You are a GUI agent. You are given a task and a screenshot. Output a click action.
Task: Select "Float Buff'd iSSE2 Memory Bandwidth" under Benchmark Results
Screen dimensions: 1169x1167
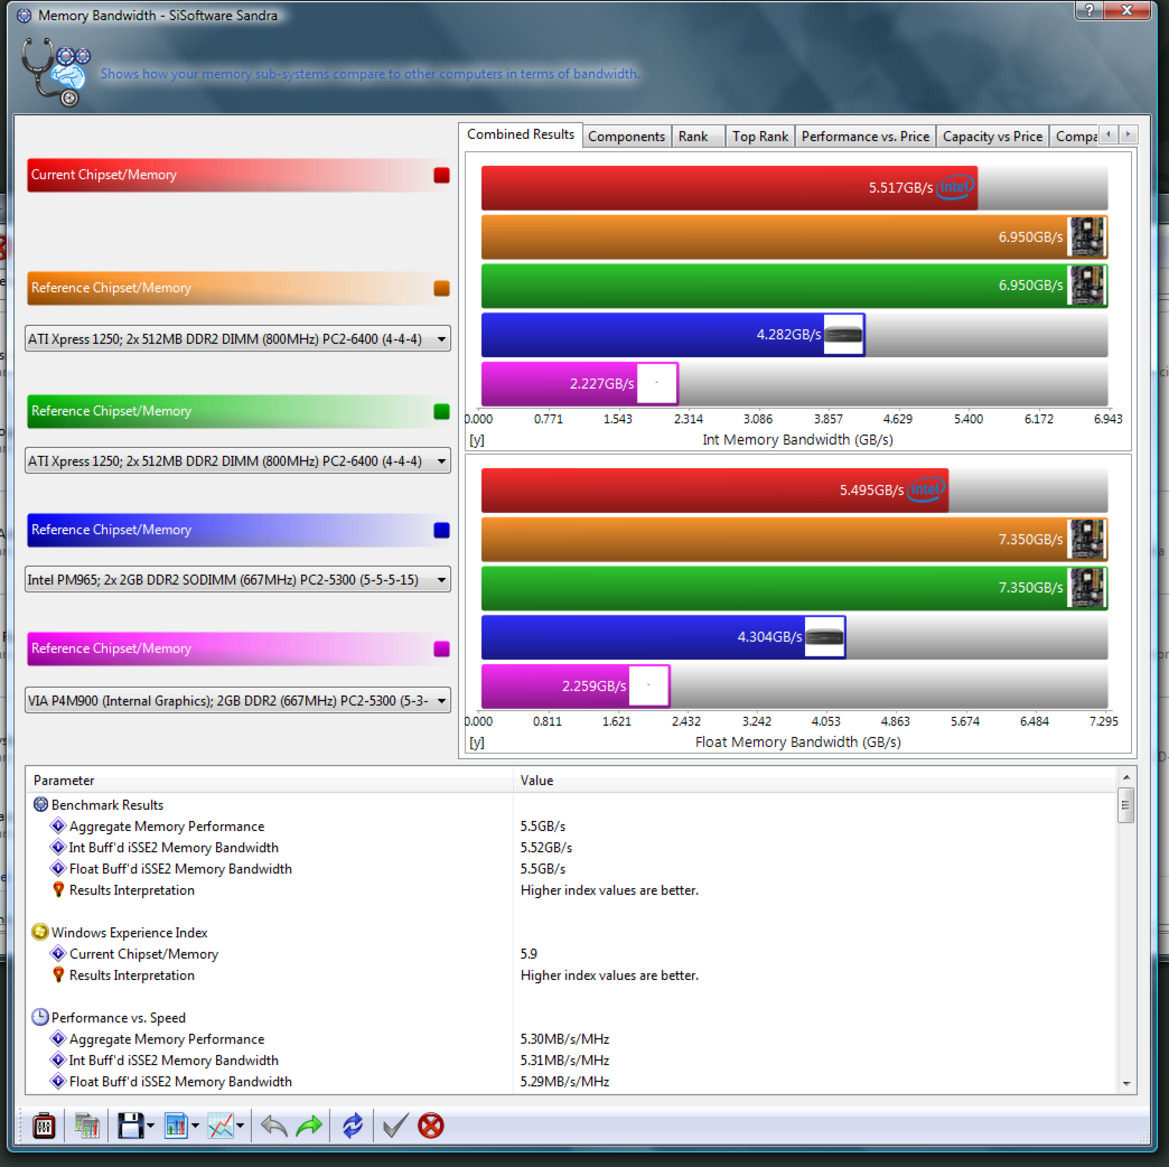coord(180,869)
